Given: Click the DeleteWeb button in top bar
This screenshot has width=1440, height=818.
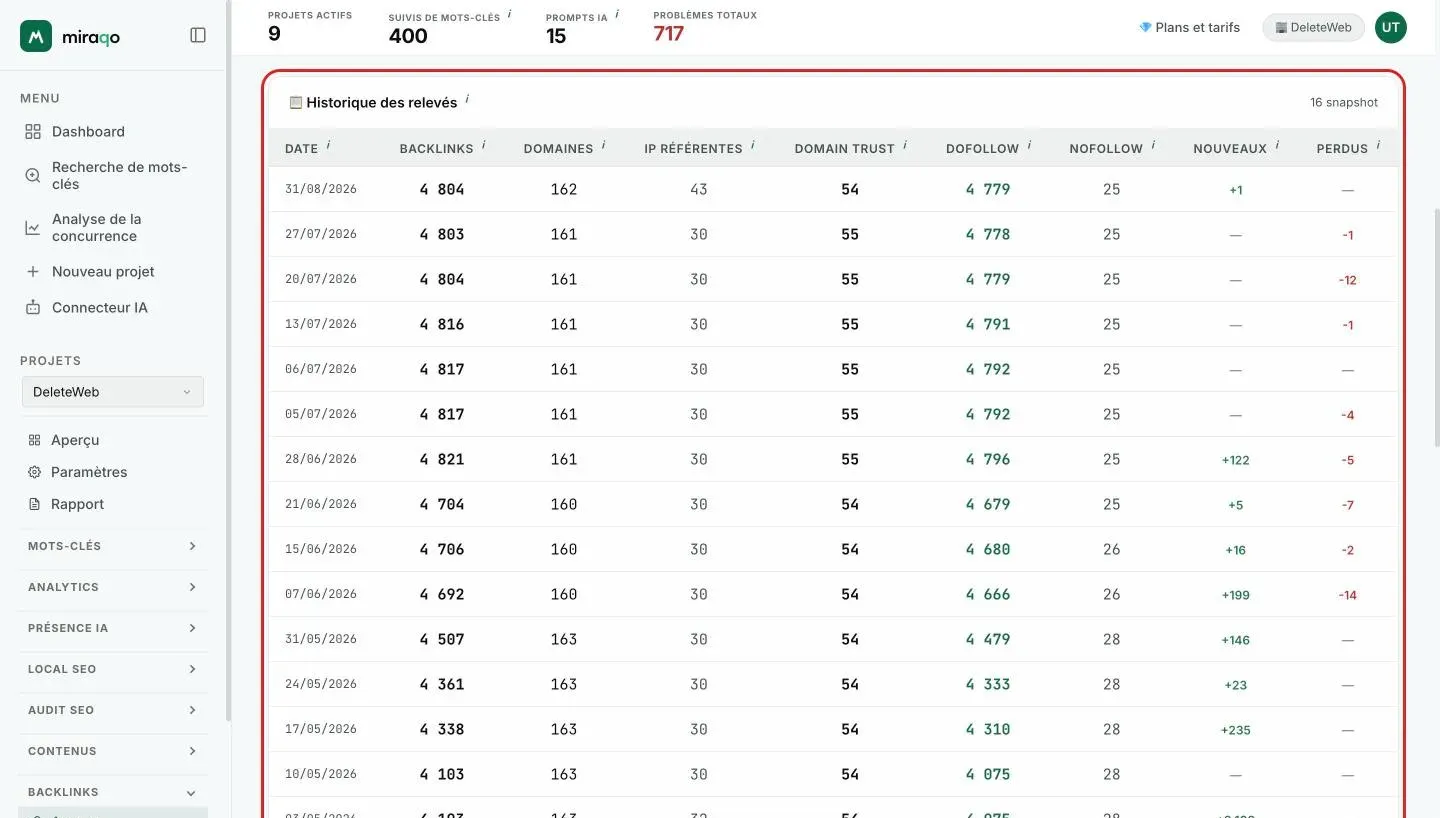Looking at the screenshot, I should point(1314,27).
